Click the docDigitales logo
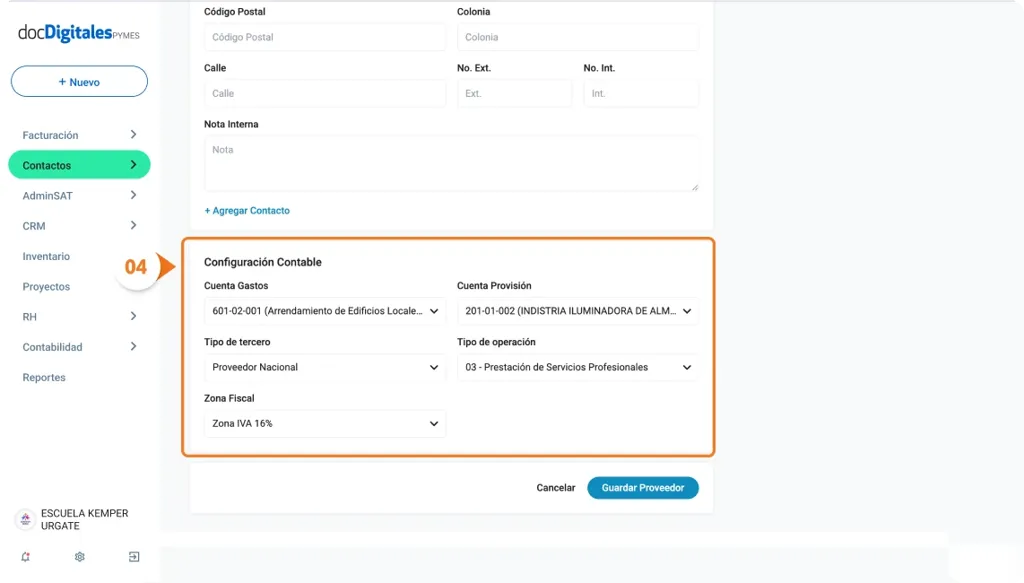Screen dimensions: 1024x583 (x=78, y=34)
